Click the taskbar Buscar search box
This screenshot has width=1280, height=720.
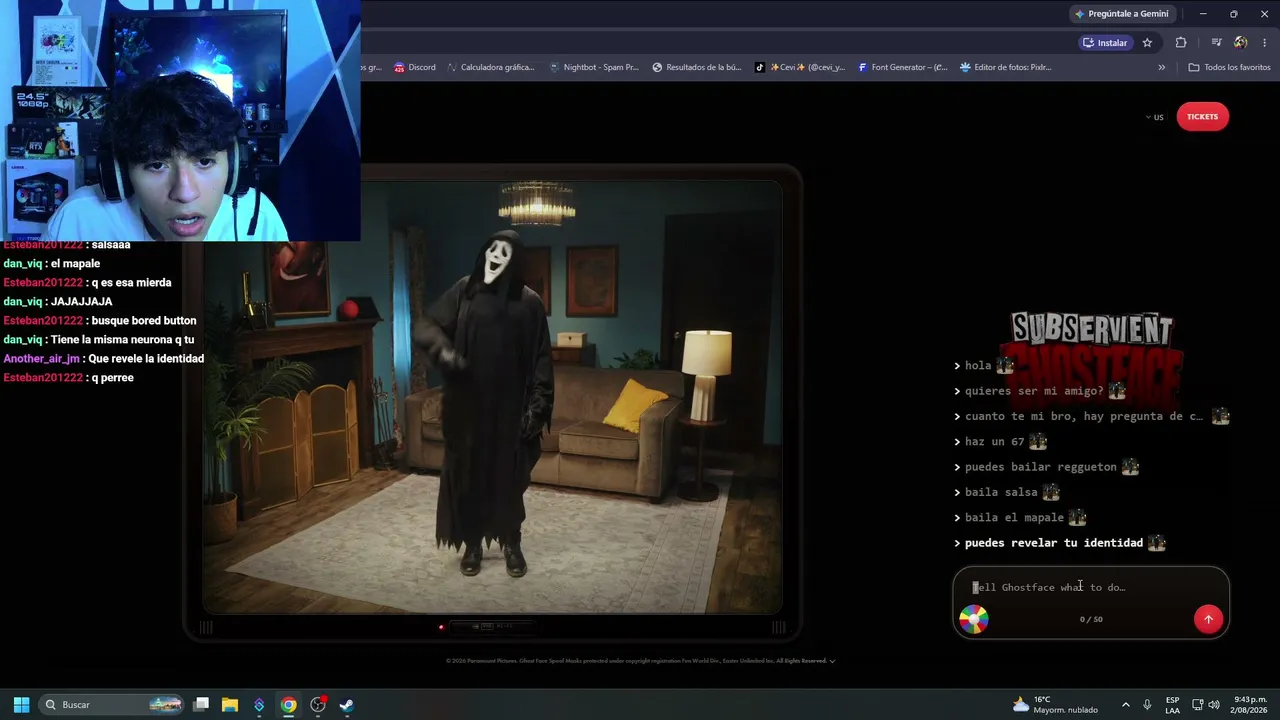click(x=112, y=705)
